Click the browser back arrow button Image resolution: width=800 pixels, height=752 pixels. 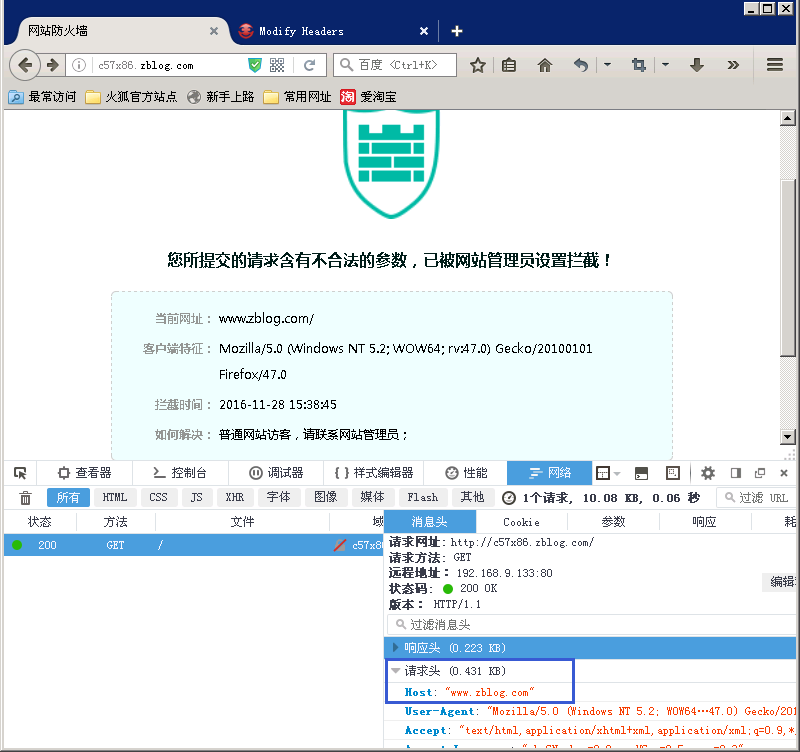26,65
